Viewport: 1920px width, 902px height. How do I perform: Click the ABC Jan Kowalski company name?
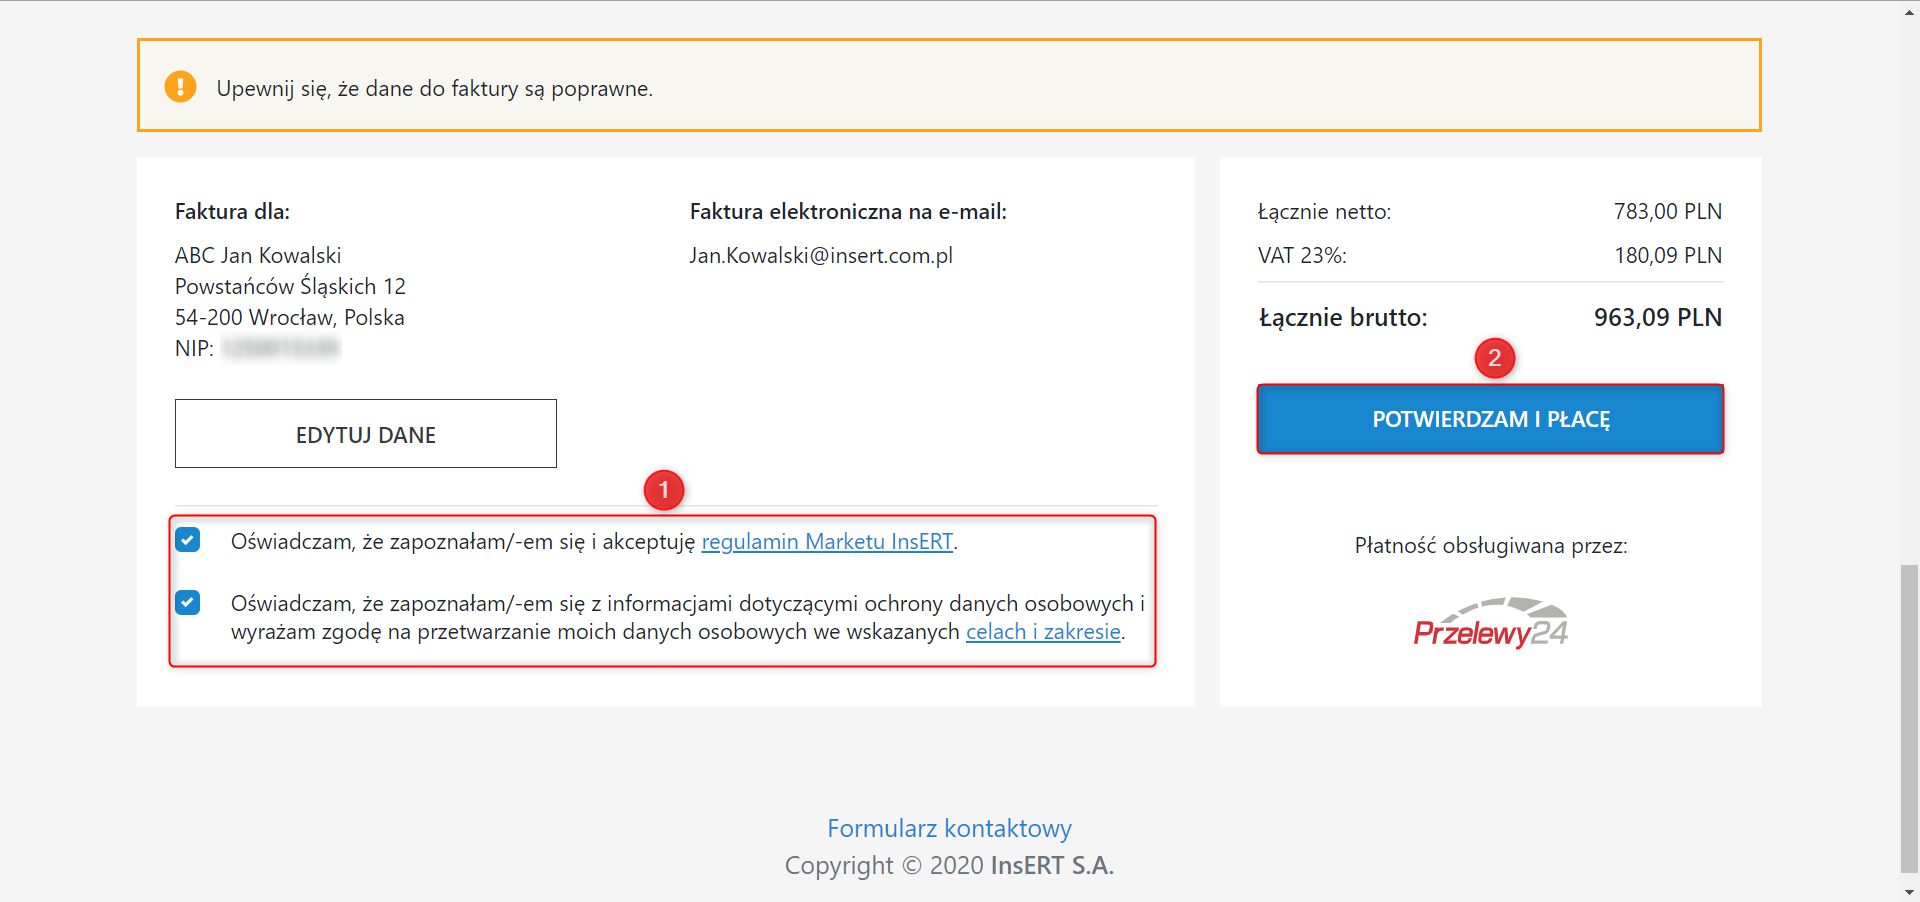[x=258, y=256]
